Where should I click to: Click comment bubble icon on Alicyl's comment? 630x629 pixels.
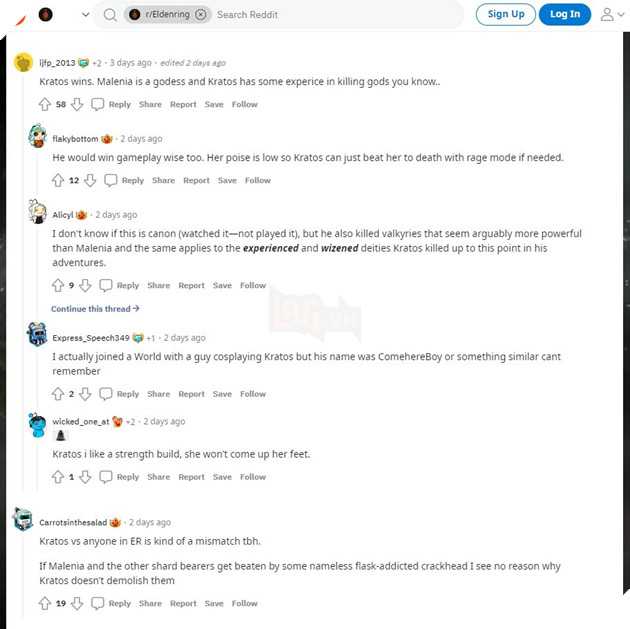[106, 286]
